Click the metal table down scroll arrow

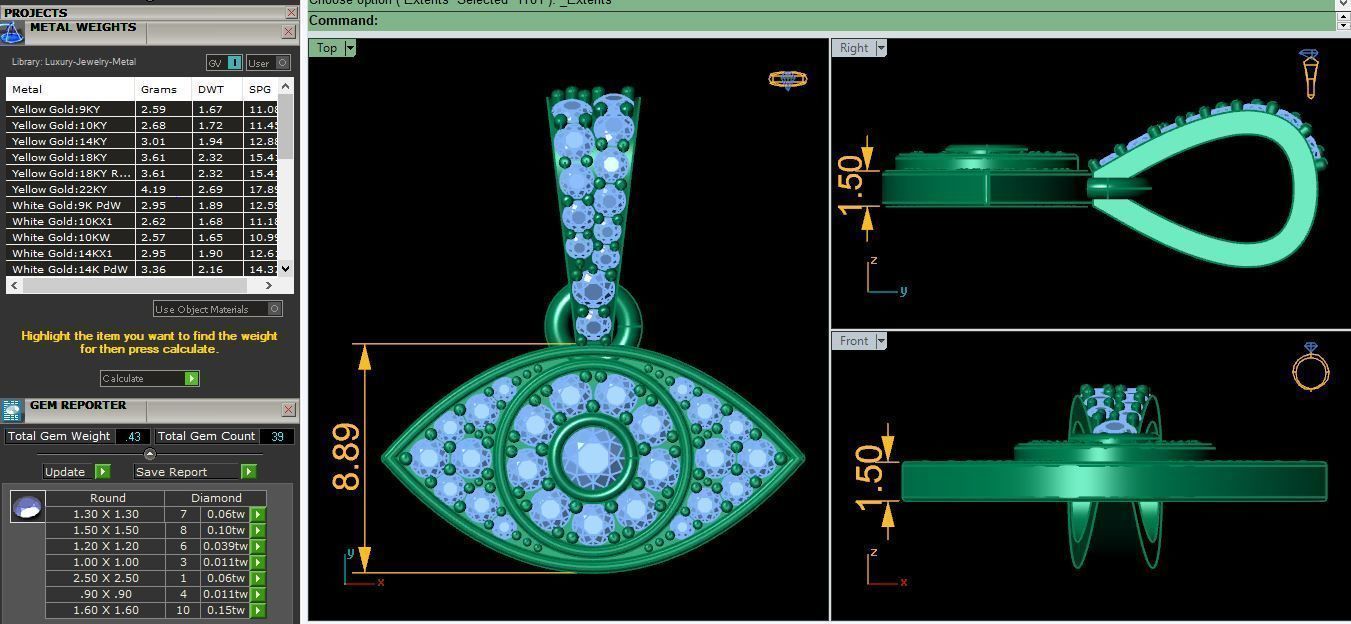click(286, 268)
